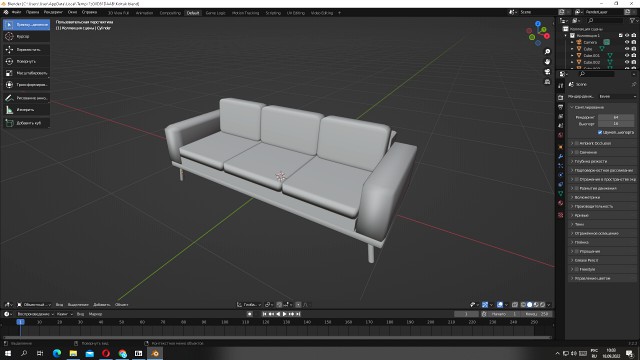Click the current frame number field

[x=466, y=314]
